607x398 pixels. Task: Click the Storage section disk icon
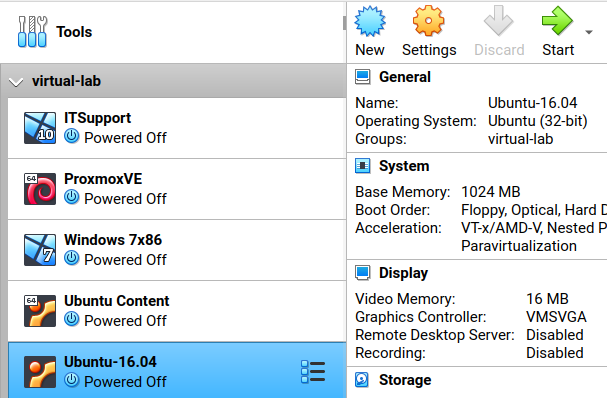pyautogui.click(x=362, y=380)
